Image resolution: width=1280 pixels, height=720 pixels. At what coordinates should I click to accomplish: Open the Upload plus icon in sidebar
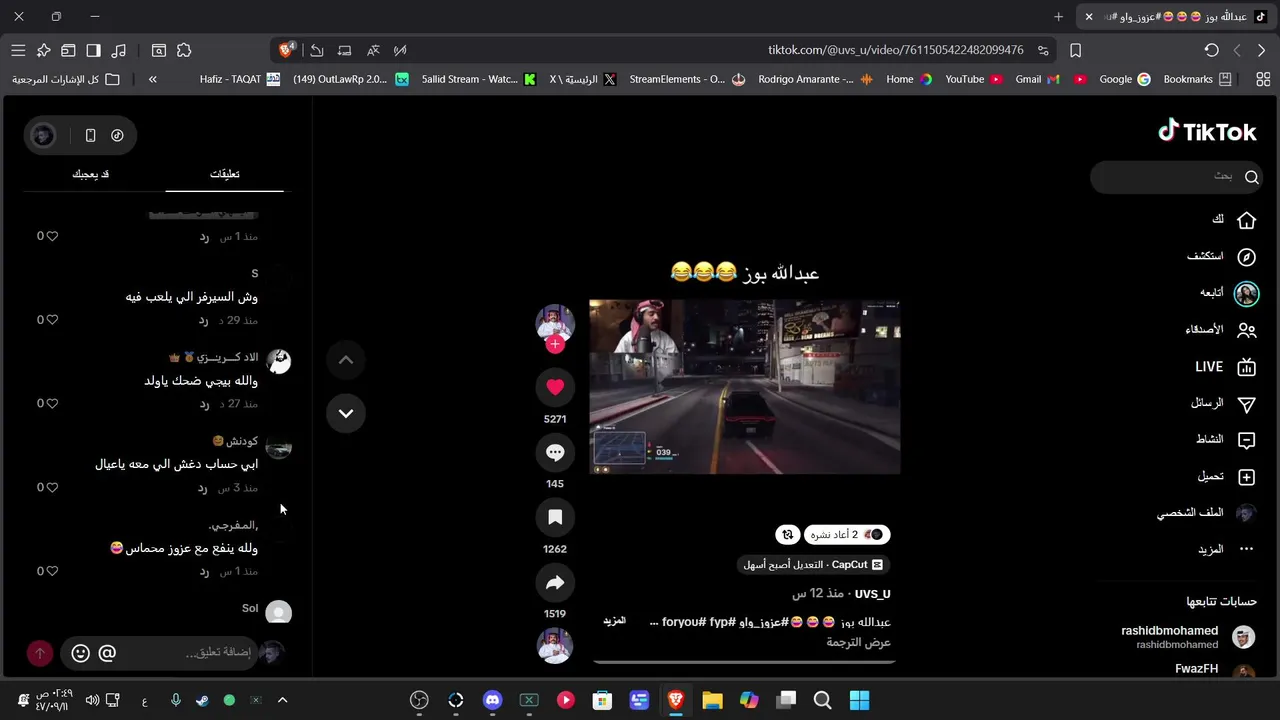1246,477
